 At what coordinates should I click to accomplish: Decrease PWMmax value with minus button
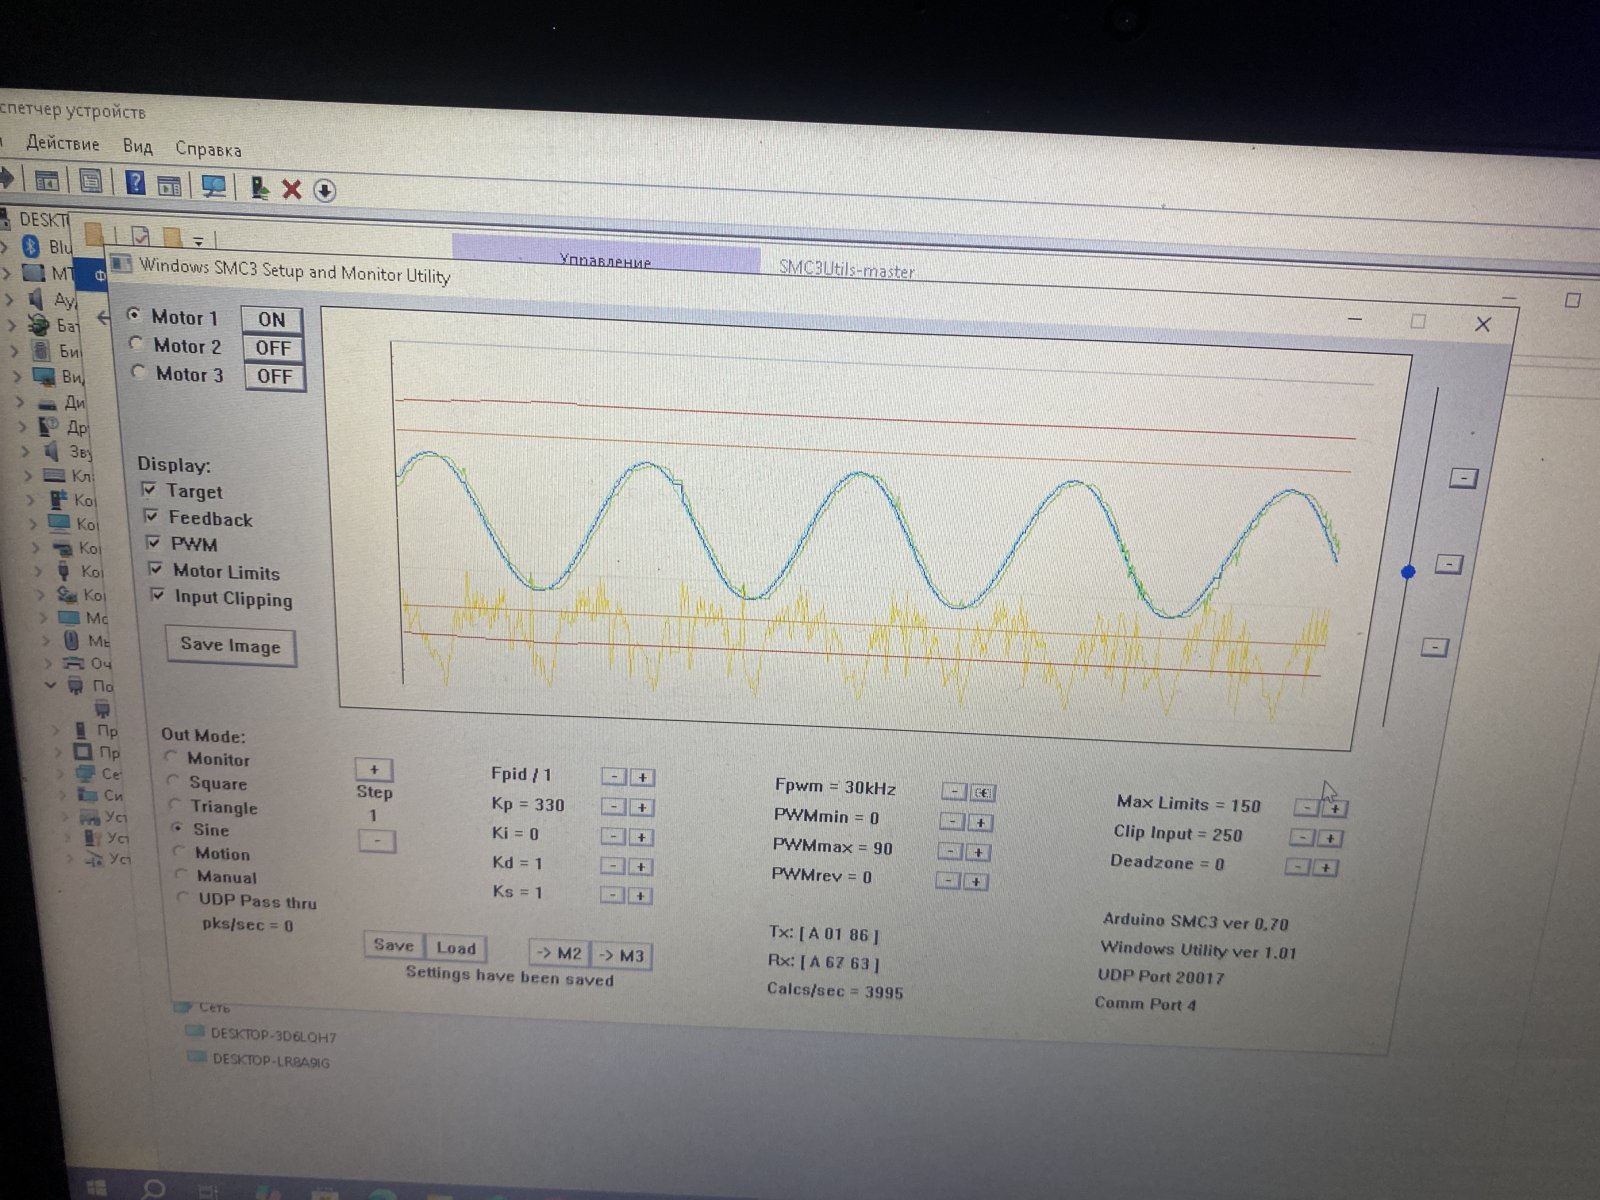pos(950,852)
